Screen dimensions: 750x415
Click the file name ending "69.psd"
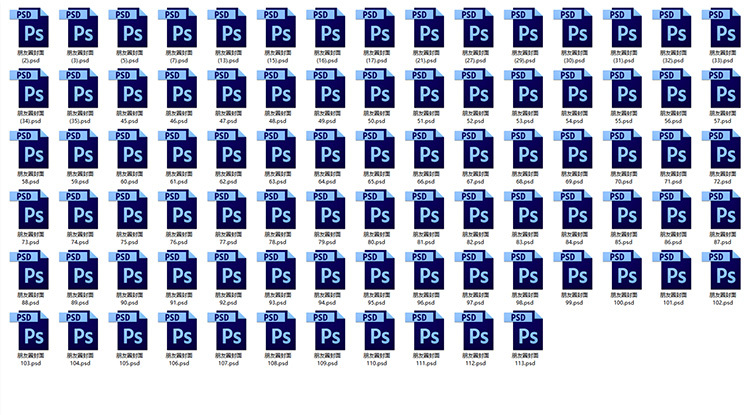tap(574, 178)
